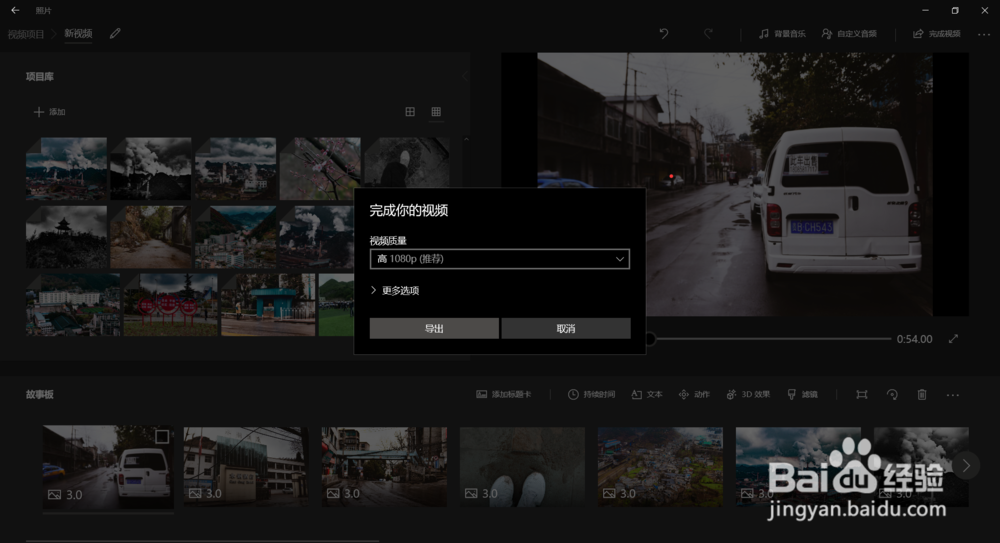Select black-and-white factory smoke library photo

[x=151, y=168]
